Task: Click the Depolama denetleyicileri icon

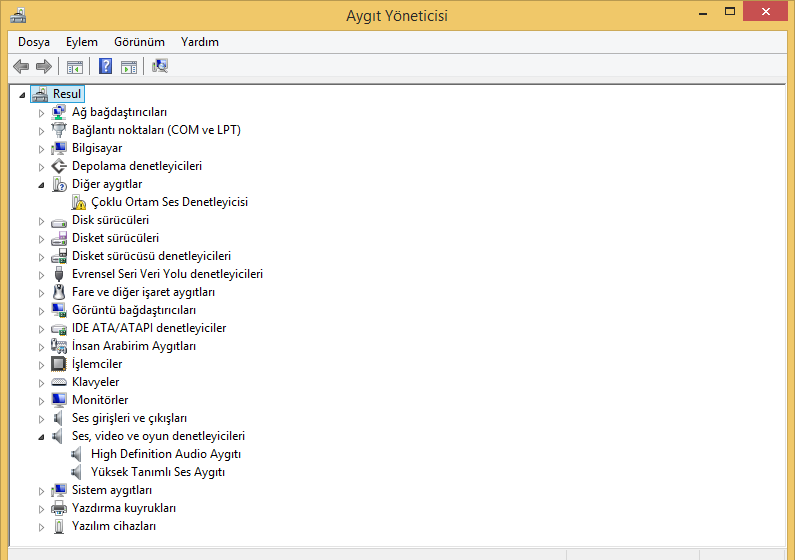Action: [x=59, y=166]
